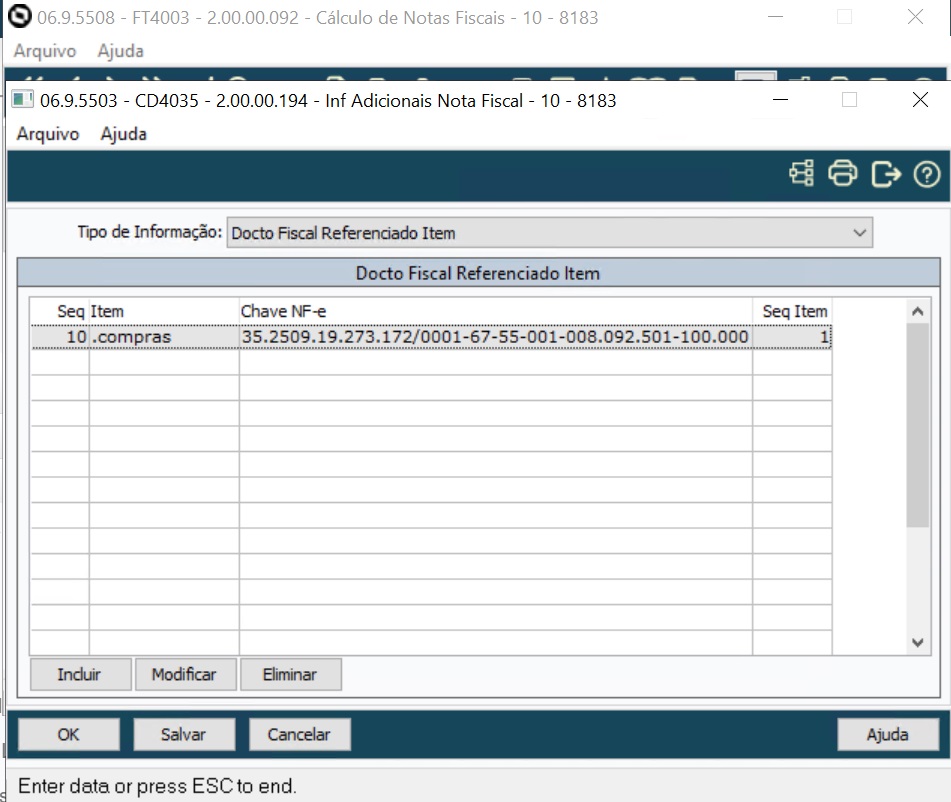Click the TOTVS logo in background window title
The height and width of the screenshot is (802, 951).
pyautogui.click(x=19, y=17)
